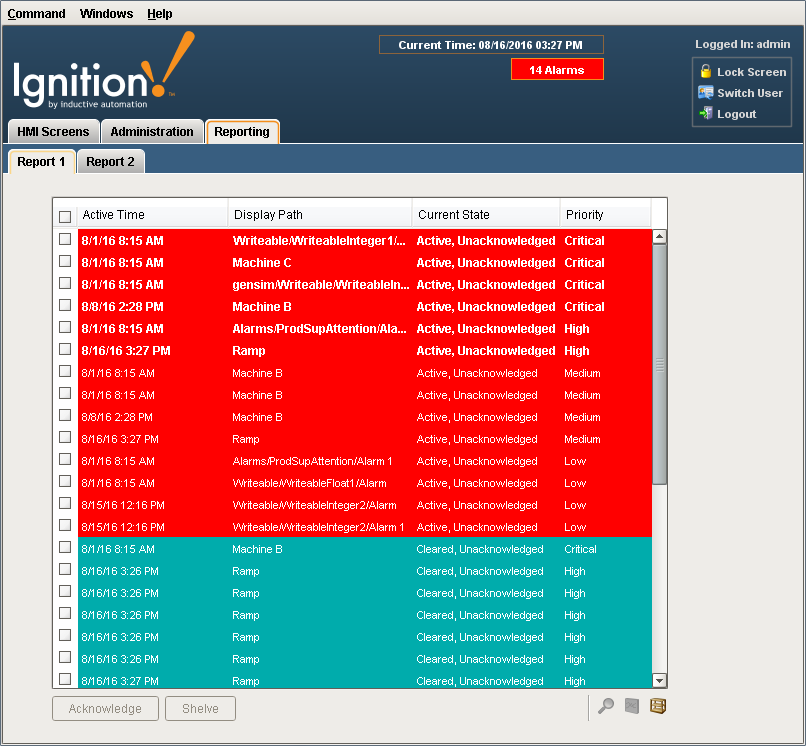Click the Shelve button

tap(200, 708)
